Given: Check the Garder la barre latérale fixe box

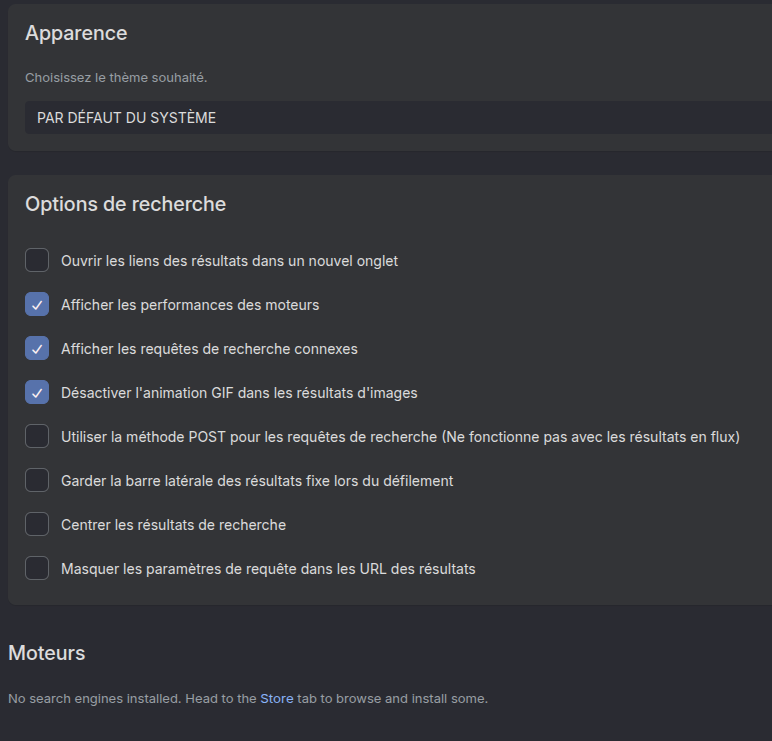Looking at the screenshot, I should (x=37, y=480).
